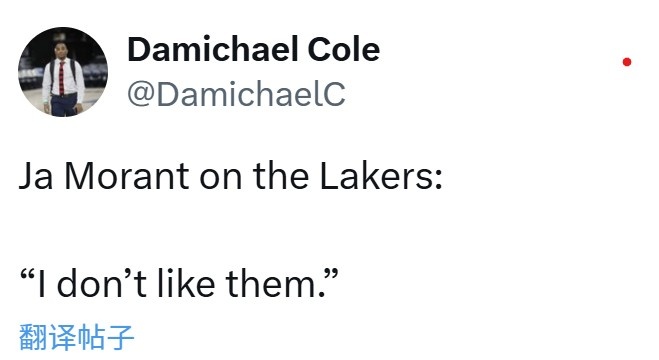This screenshot has height=360, width=659.
Task: Click the word 'Morant' in the tweet
Action: 127,176
